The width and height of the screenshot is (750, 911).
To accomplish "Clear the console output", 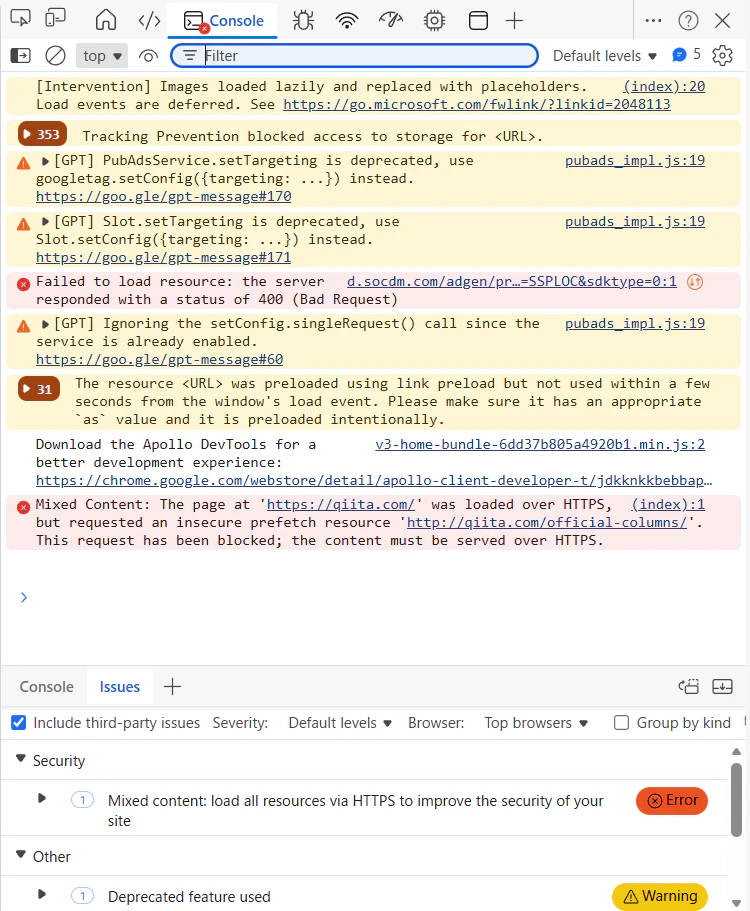I will tap(56, 56).
